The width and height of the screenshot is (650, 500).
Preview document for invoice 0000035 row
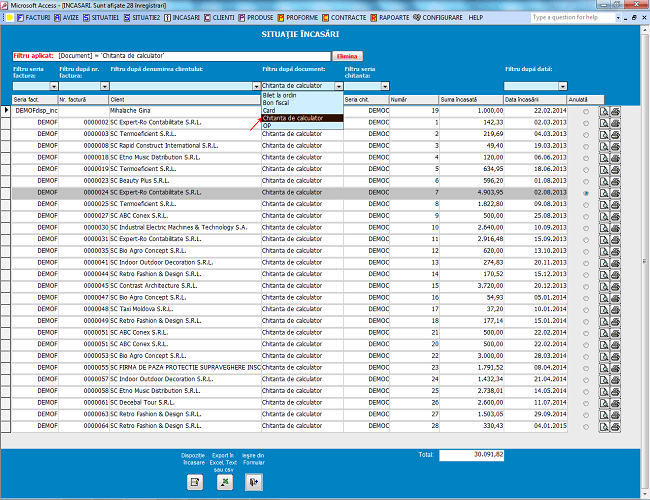604,252
